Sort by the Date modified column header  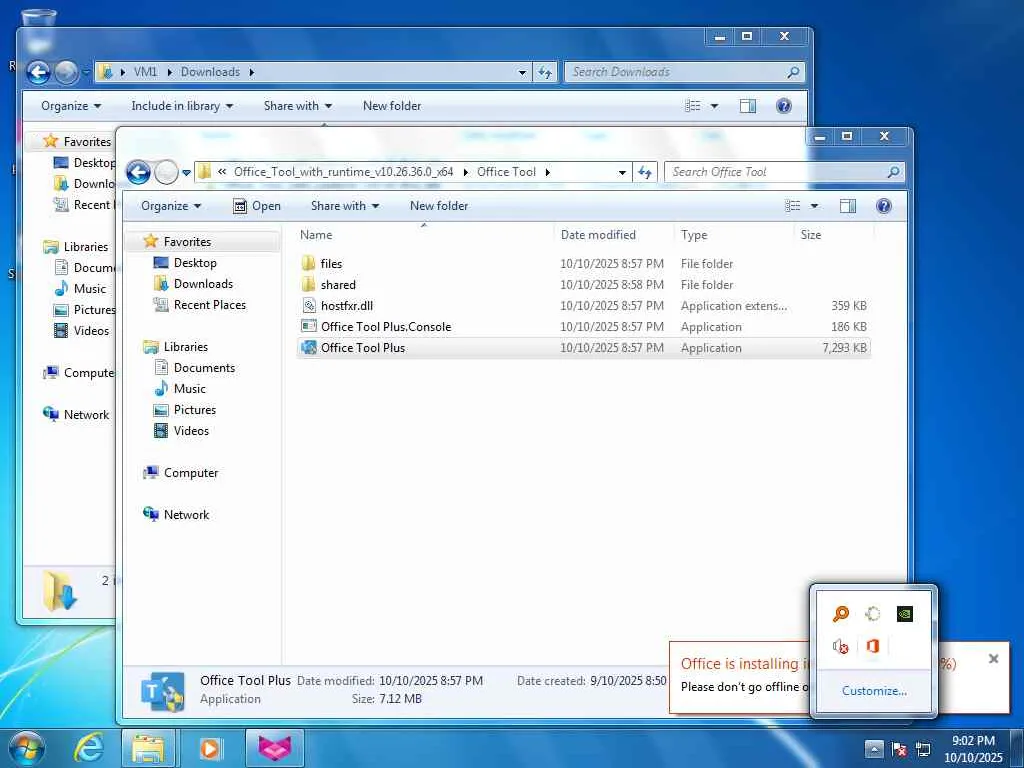click(613, 235)
